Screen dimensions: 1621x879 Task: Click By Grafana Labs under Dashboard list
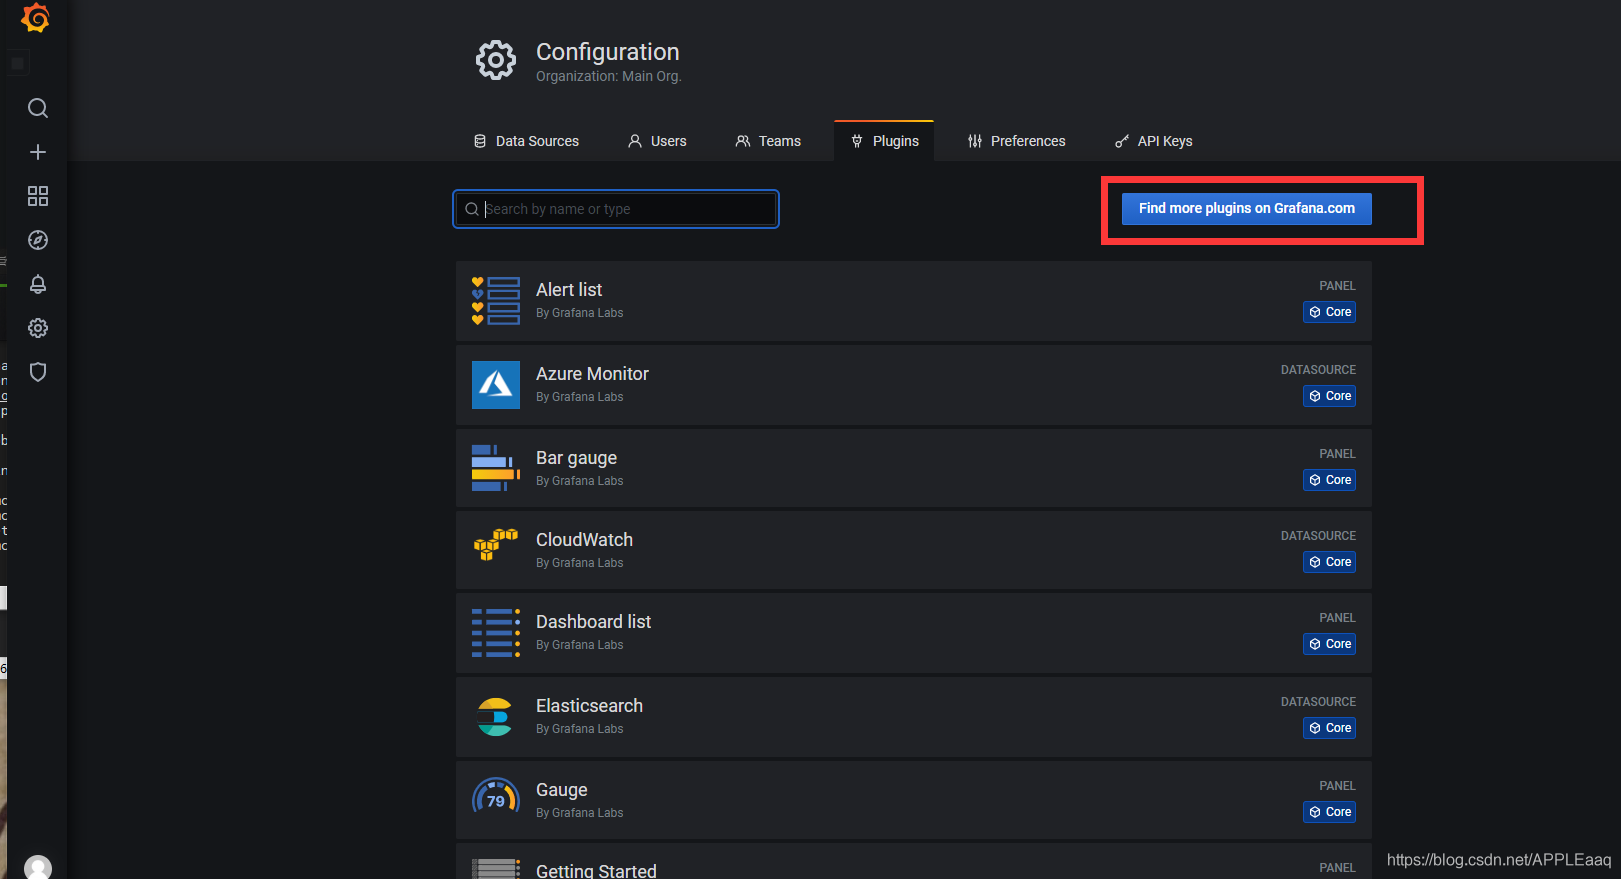click(x=580, y=645)
